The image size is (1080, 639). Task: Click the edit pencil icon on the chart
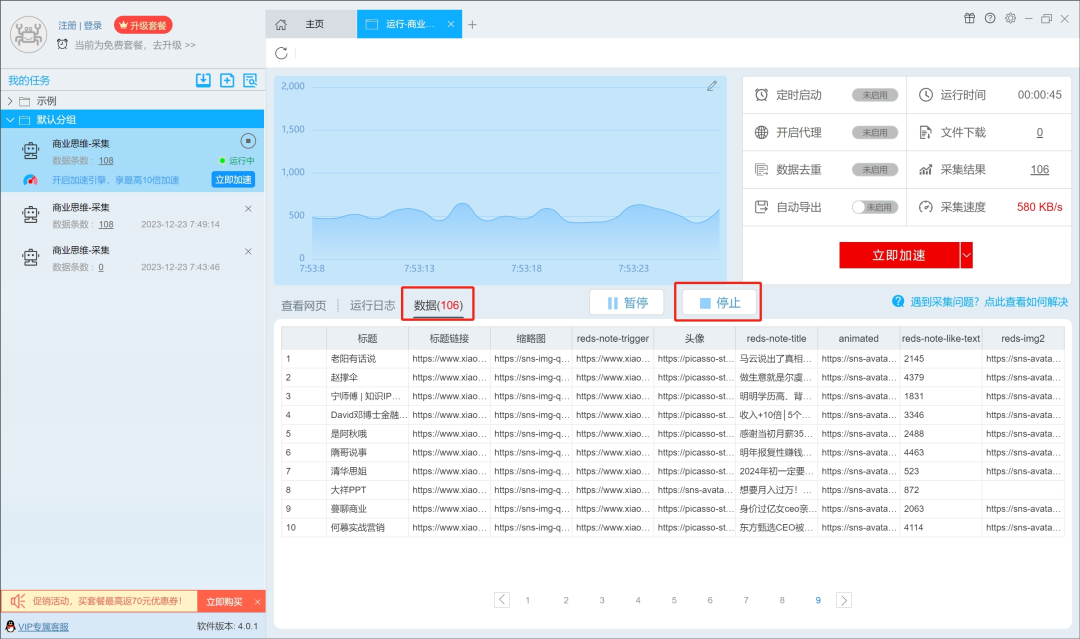click(712, 86)
